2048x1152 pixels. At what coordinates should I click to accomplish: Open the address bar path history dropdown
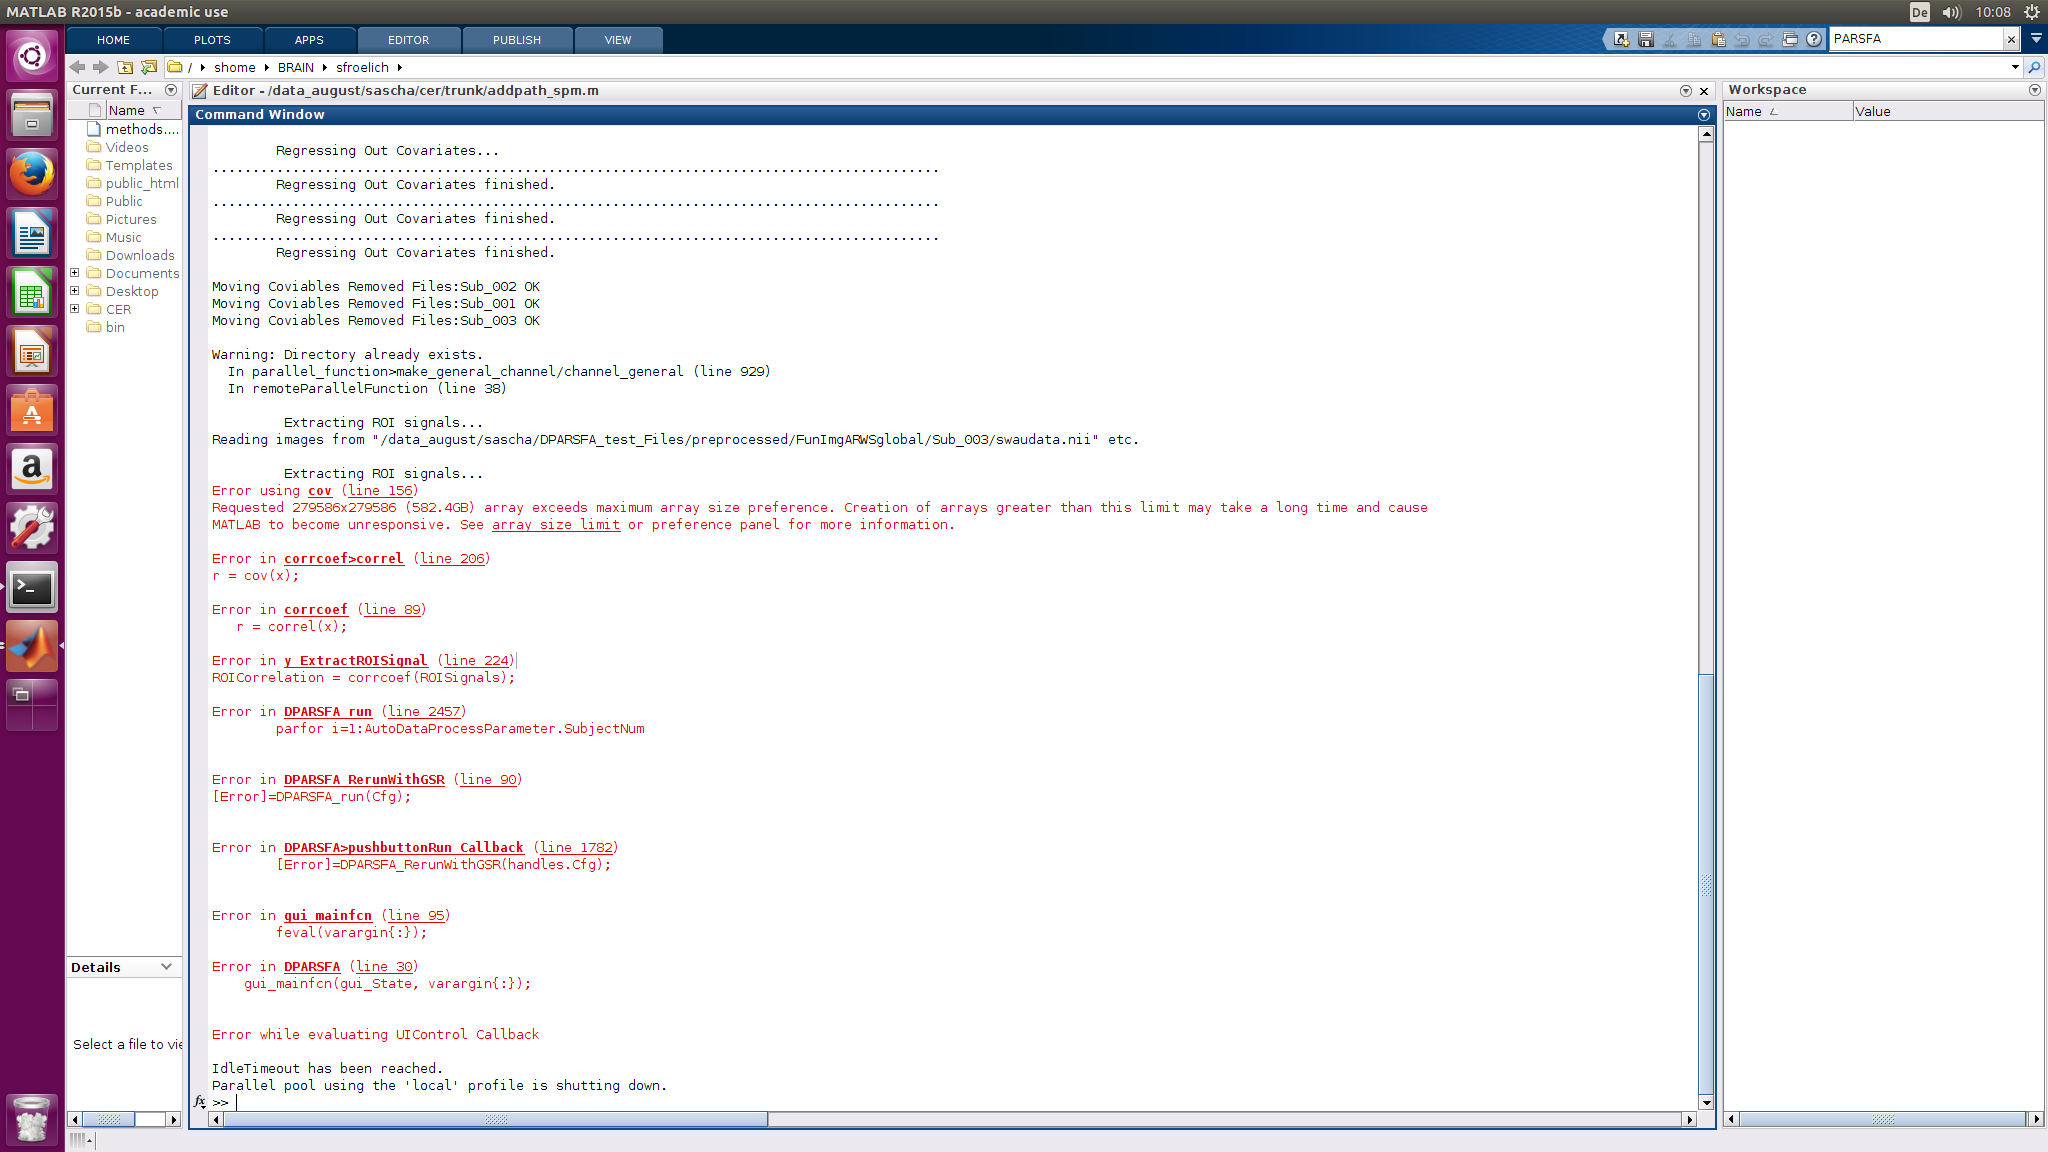click(x=2015, y=67)
